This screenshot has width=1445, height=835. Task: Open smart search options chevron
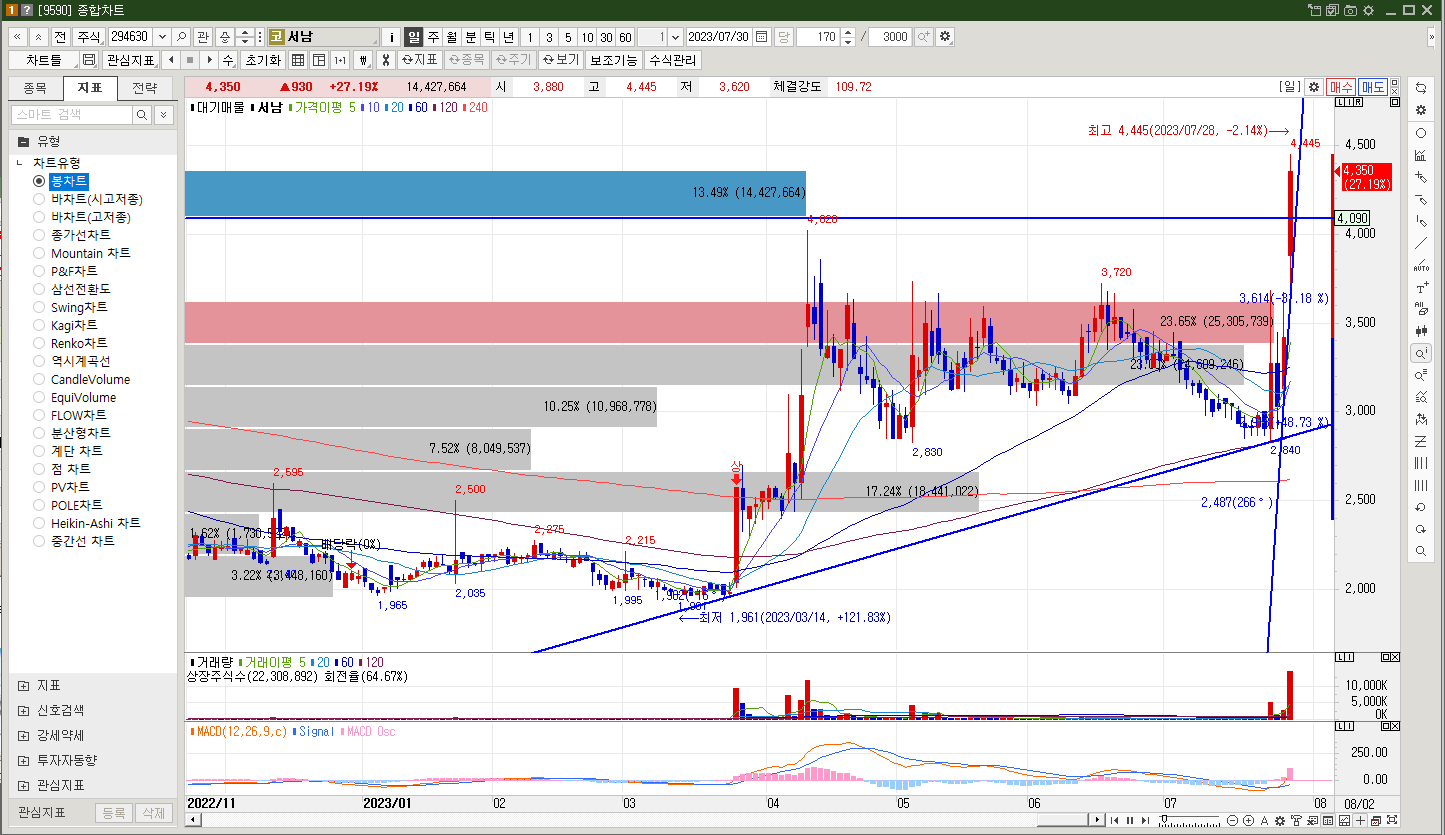pyautogui.click(x=164, y=115)
